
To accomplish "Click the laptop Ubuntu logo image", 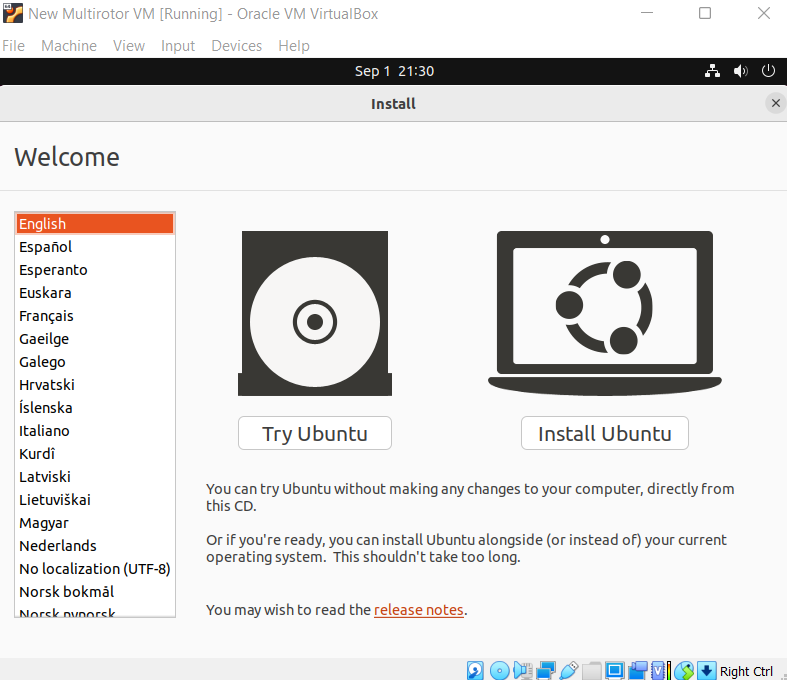I will coord(605,313).
